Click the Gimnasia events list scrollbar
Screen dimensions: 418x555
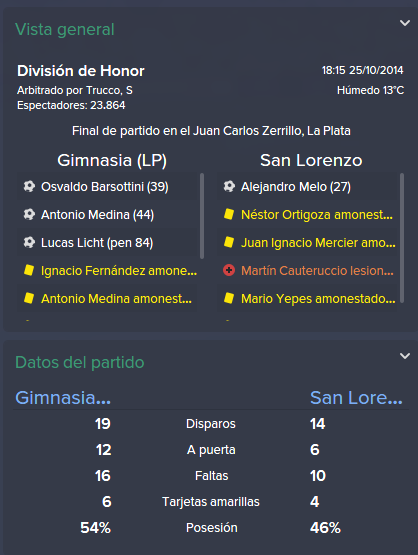(202, 216)
